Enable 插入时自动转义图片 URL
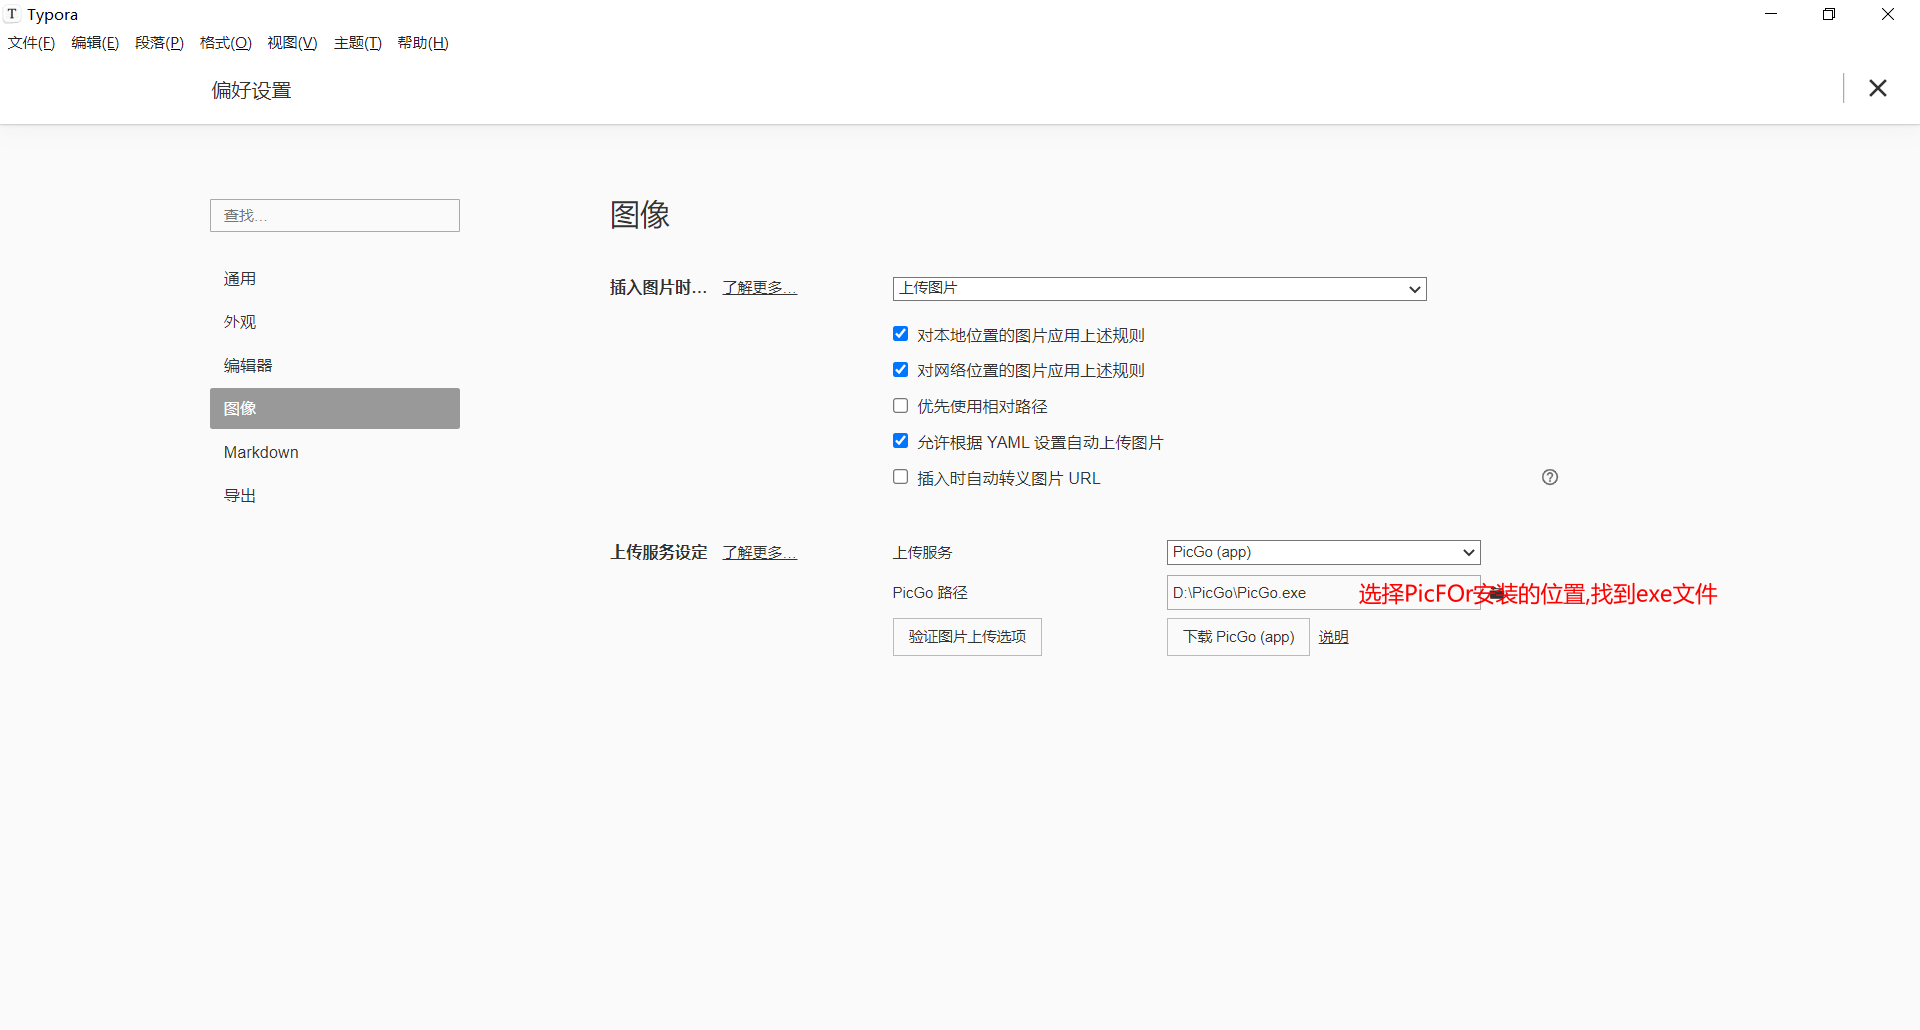Image resolution: width=1920 pixels, height=1030 pixels. (900, 476)
